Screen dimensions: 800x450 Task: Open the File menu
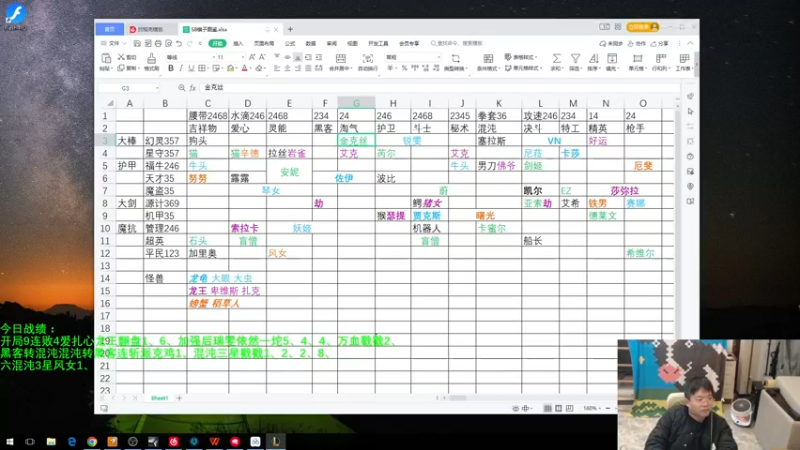click(113, 43)
